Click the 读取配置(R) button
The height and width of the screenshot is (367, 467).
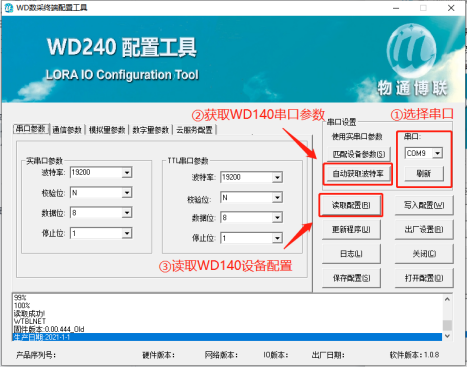click(351, 205)
